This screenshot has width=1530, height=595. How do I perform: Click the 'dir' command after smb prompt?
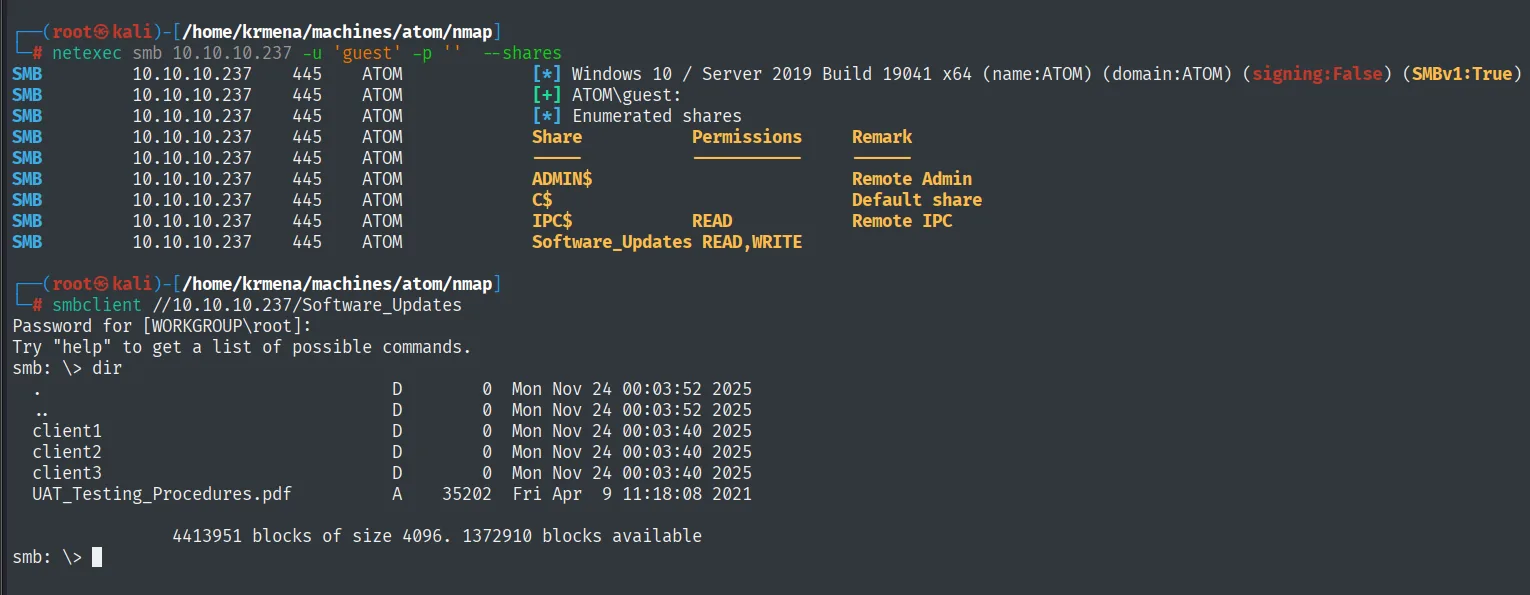[107, 368]
